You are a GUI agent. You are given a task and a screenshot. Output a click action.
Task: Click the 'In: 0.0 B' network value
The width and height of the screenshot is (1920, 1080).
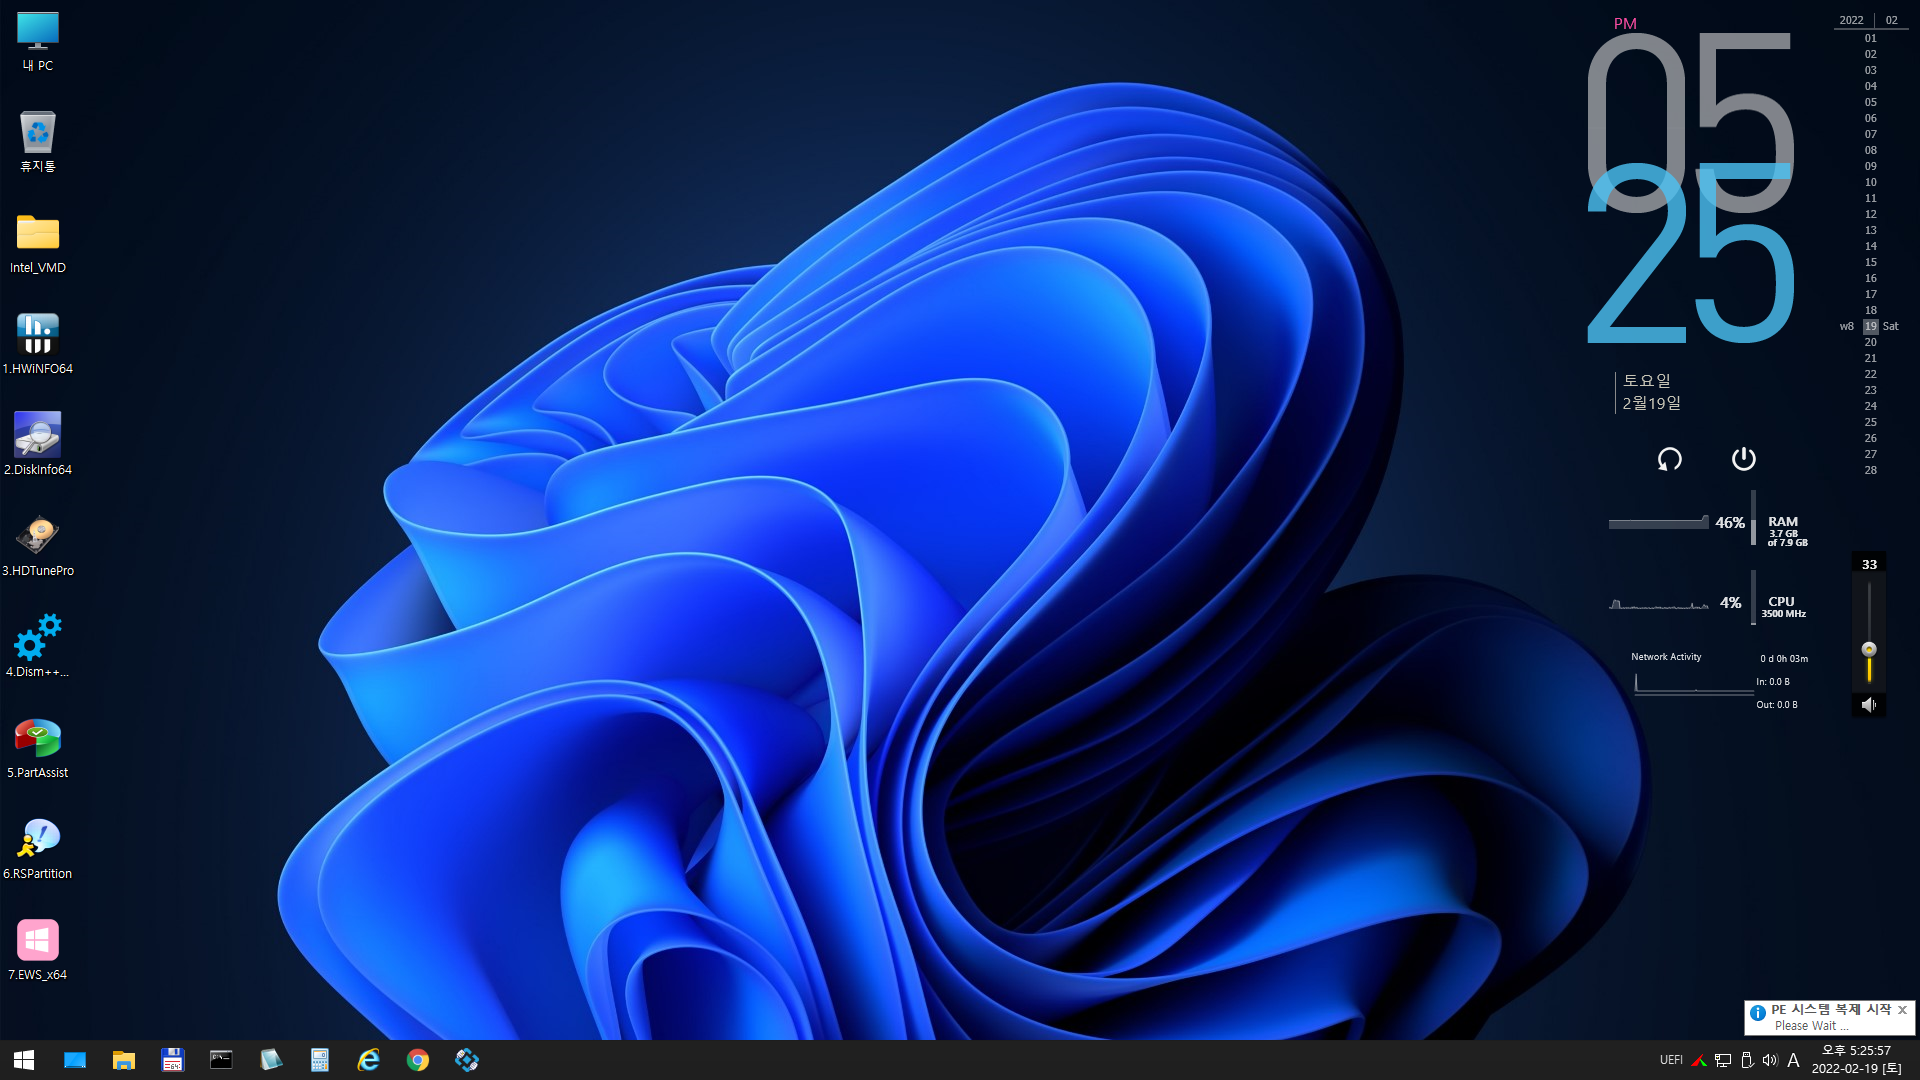coord(1773,682)
